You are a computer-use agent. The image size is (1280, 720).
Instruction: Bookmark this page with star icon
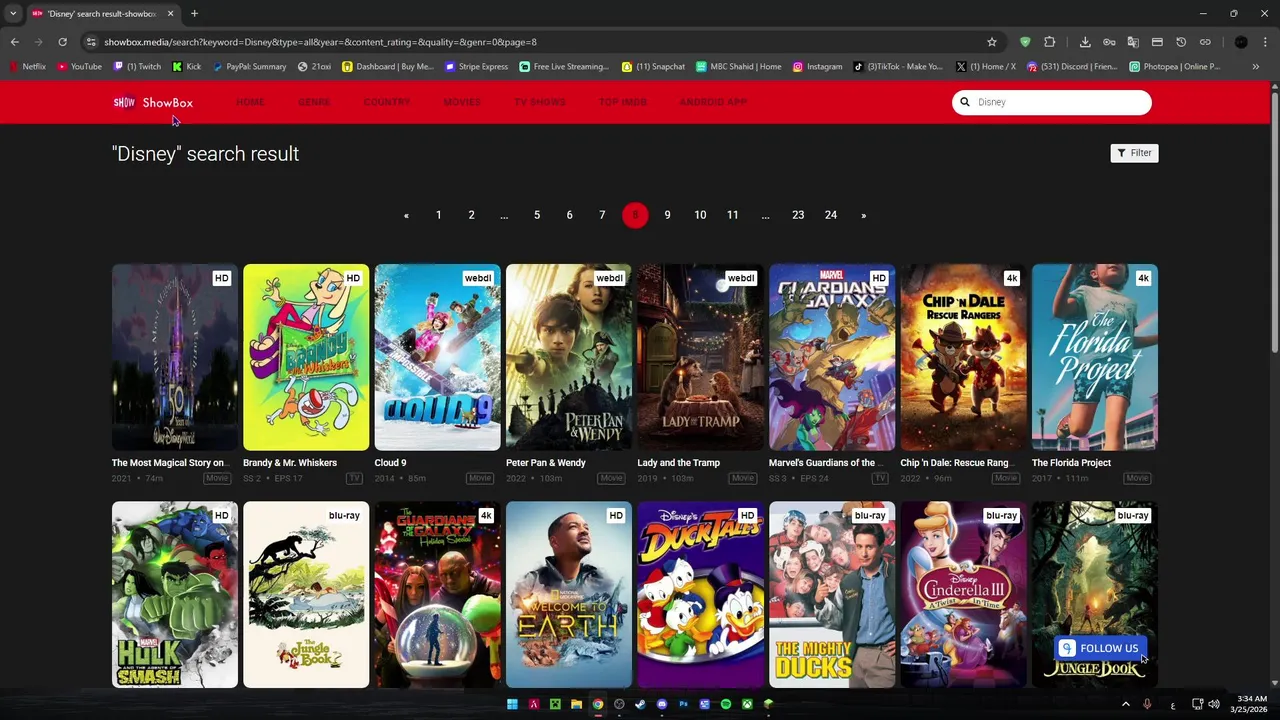992,42
